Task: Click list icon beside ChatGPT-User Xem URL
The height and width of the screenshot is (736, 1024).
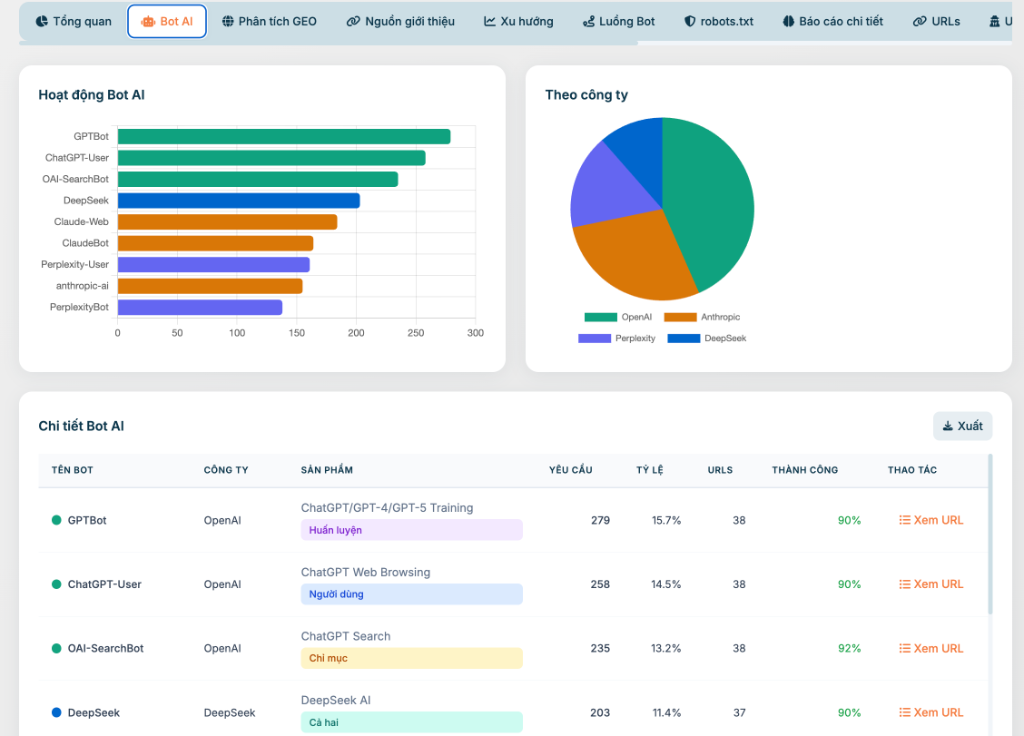Action: tap(904, 584)
